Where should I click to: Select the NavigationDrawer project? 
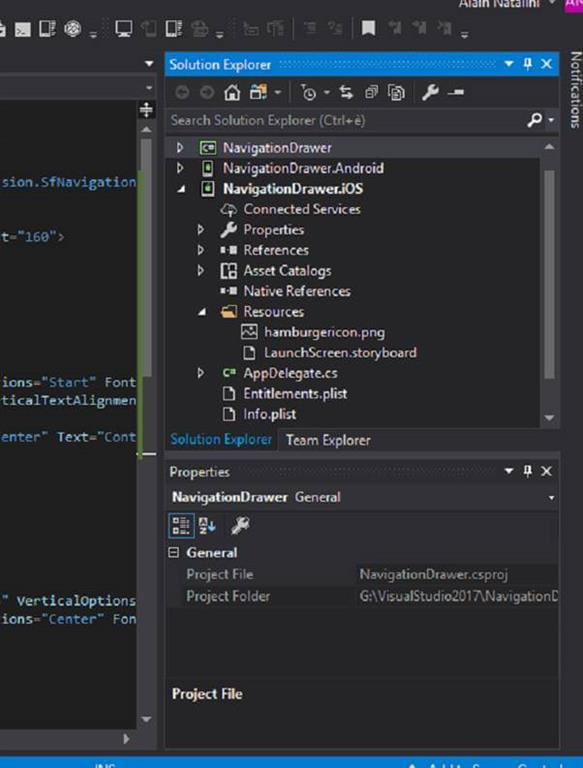coord(277,147)
